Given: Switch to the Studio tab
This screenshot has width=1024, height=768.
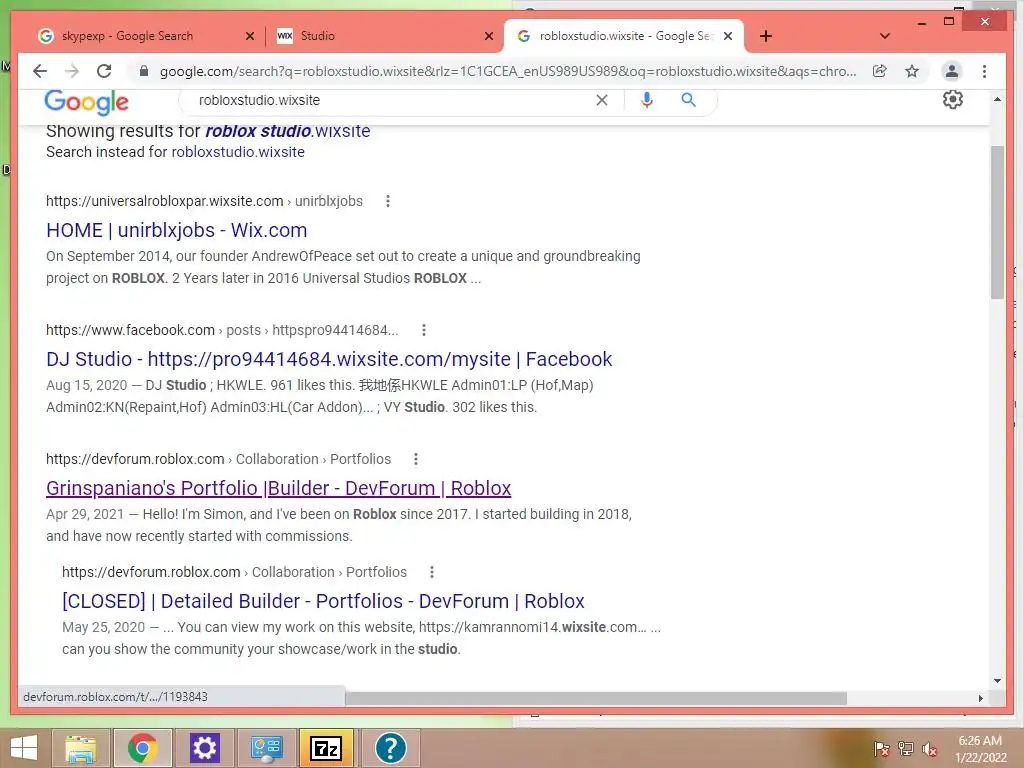Looking at the screenshot, I should point(384,36).
